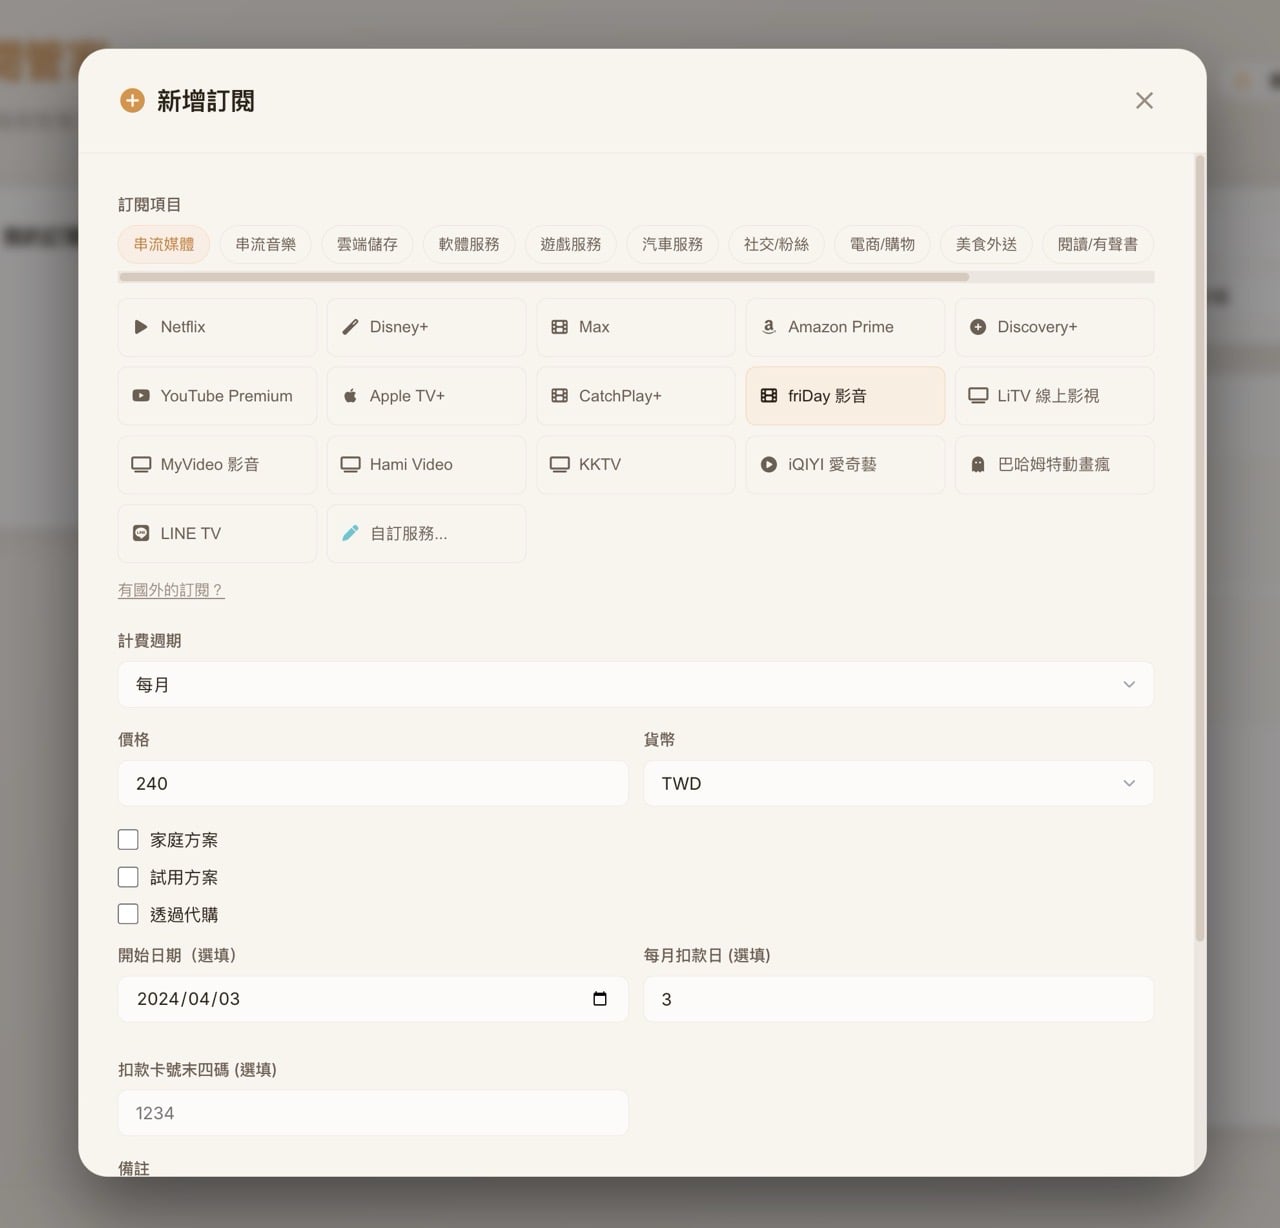Image resolution: width=1280 pixels, height=1228 pixels.
Task: Select the LINE TV service
Action: (216, 533)
